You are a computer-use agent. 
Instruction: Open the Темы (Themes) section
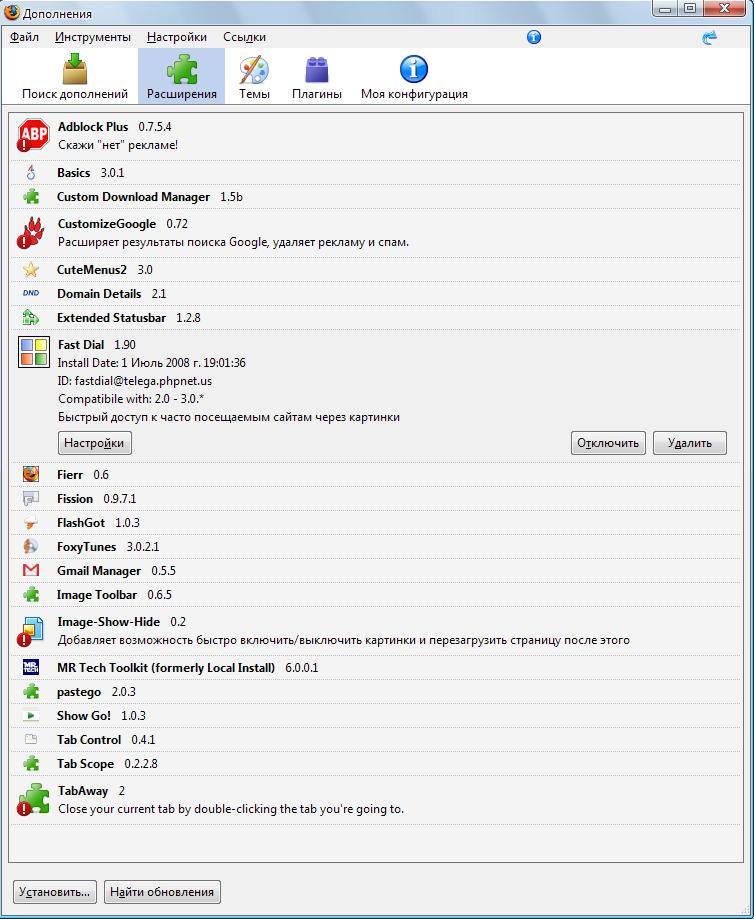[x=254, y=78]
